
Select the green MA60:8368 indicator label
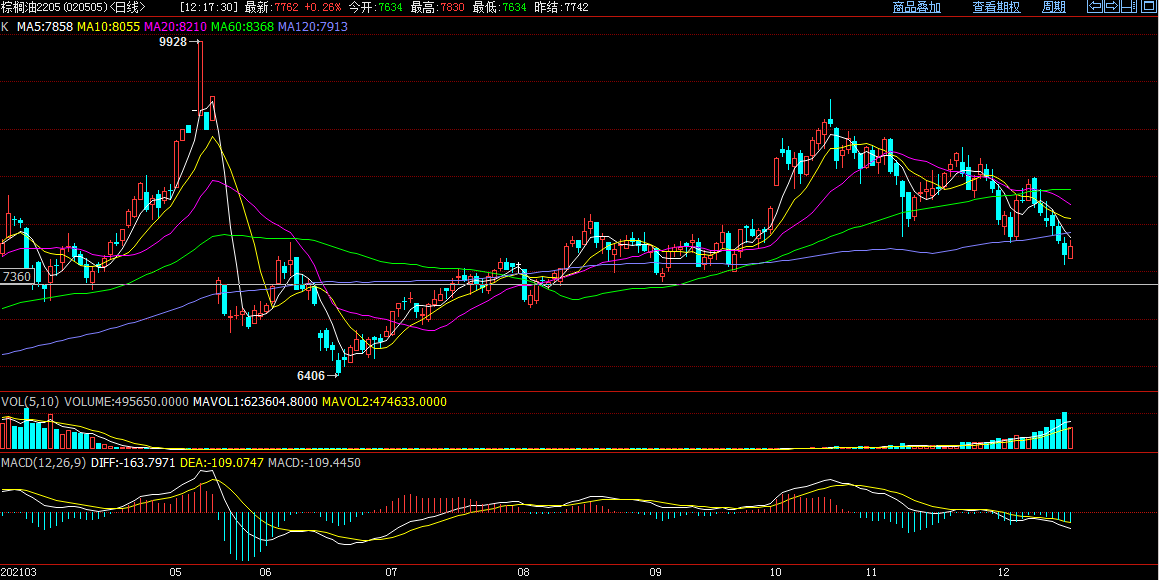(242, 26)
